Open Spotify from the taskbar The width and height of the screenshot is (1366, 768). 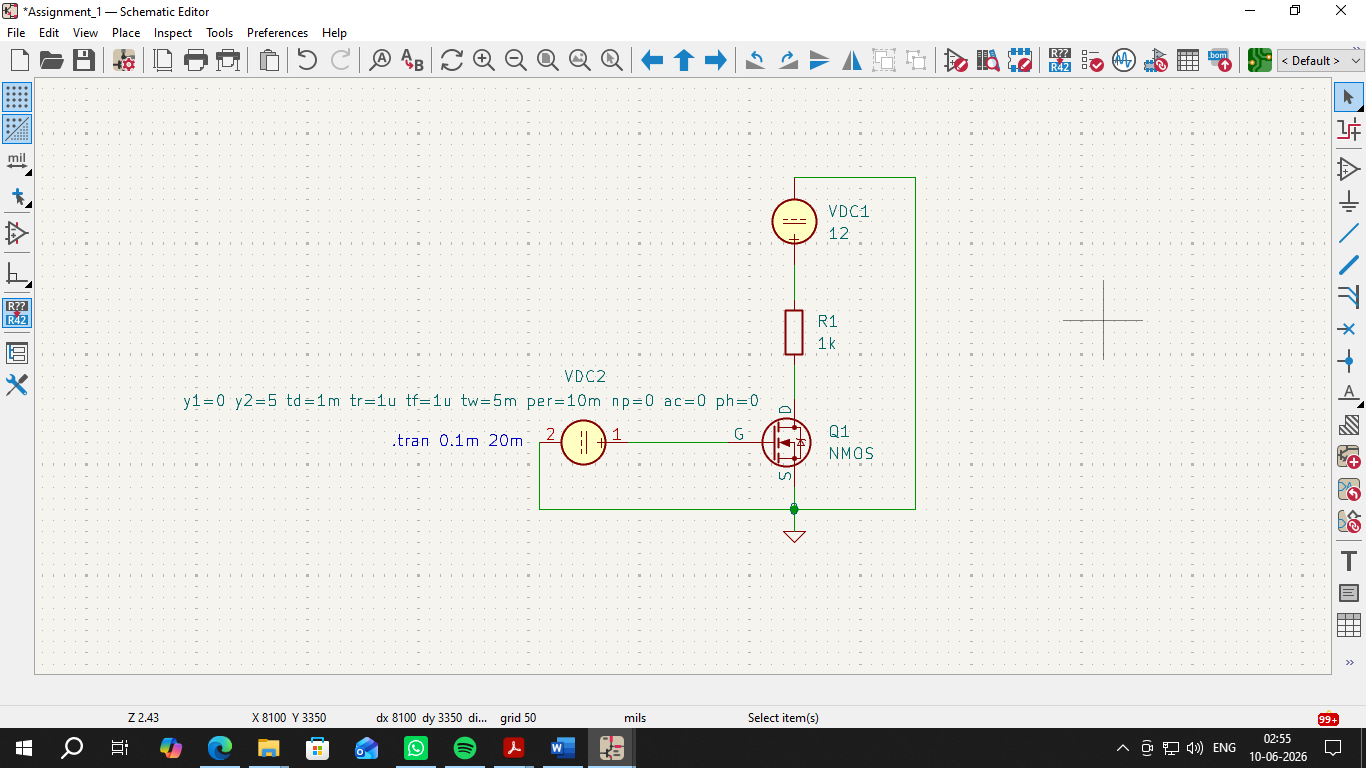(464, 748)
